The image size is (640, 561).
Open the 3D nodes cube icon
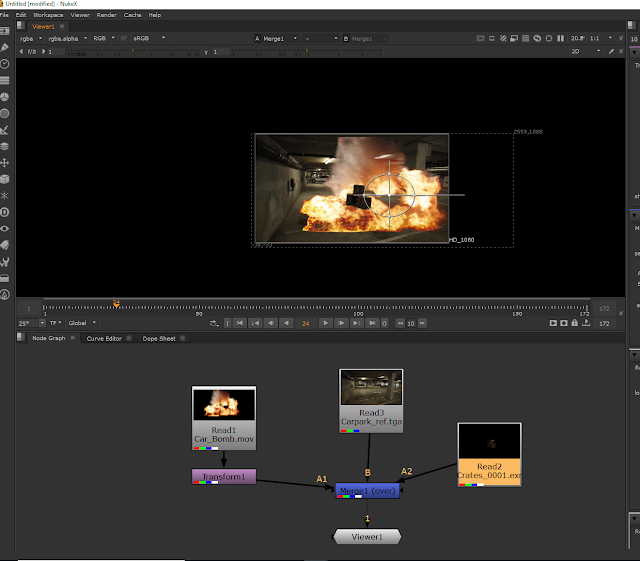[5, 178]
